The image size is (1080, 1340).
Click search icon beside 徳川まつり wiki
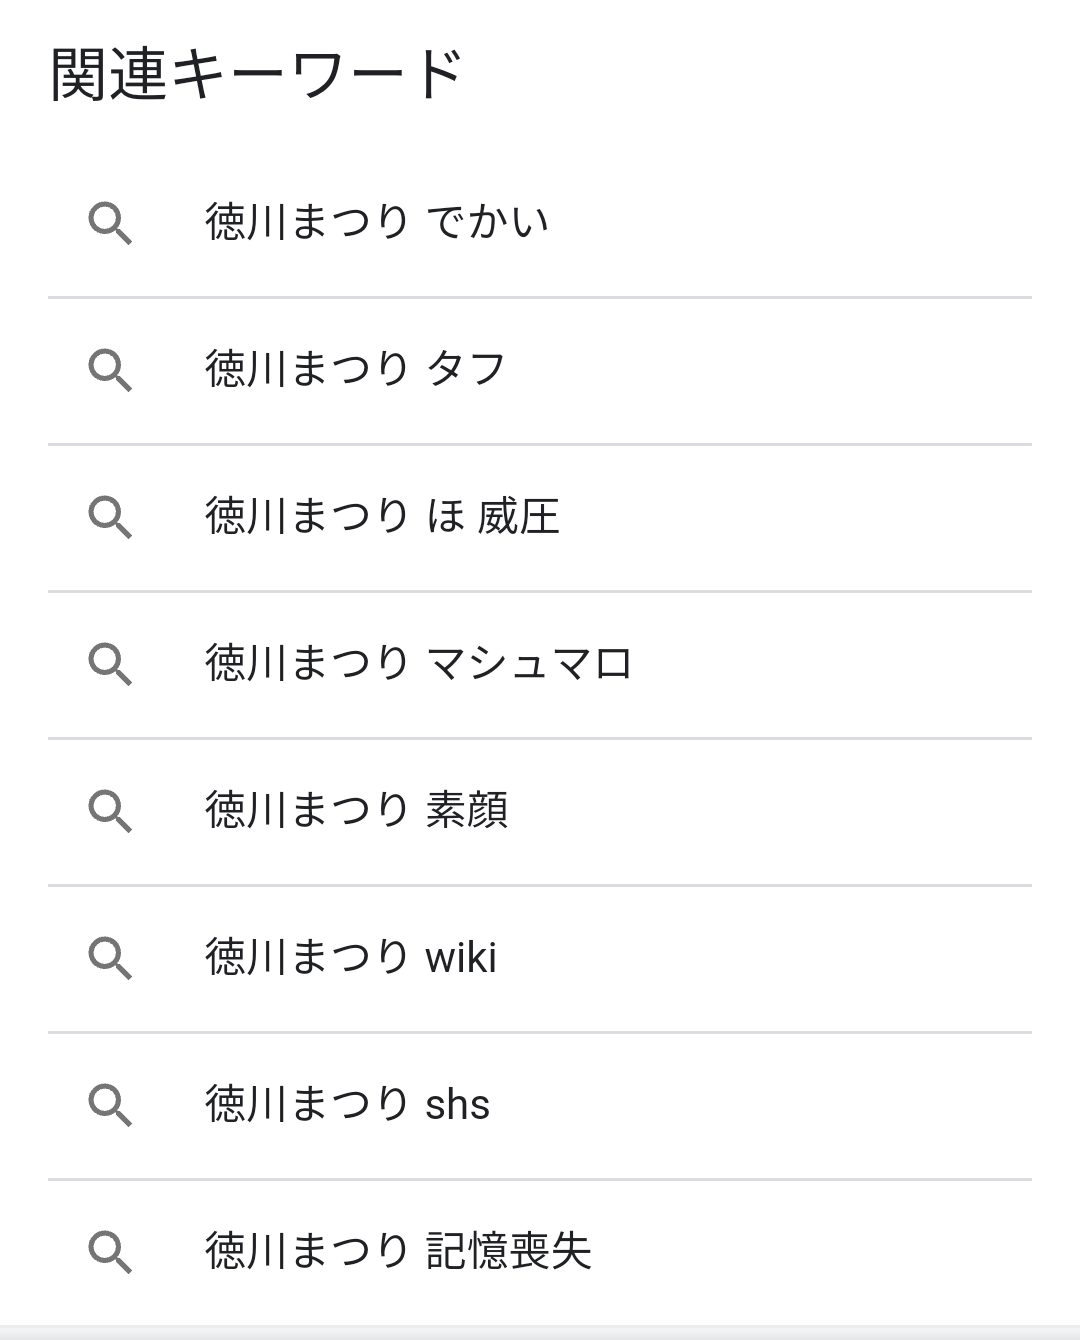(x=110, y=958)
